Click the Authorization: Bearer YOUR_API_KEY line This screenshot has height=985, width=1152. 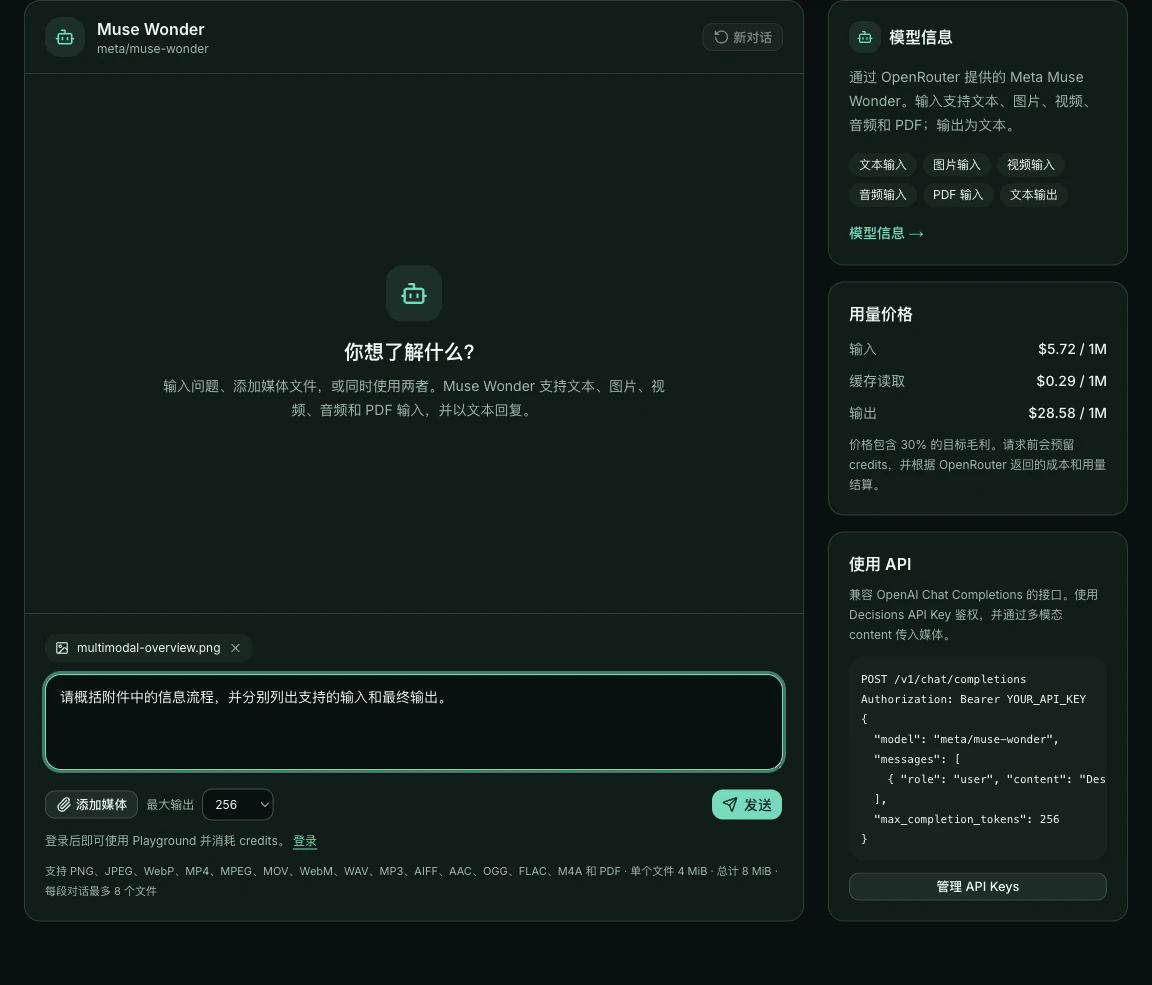pyautogui.click(x=973, y=699)
